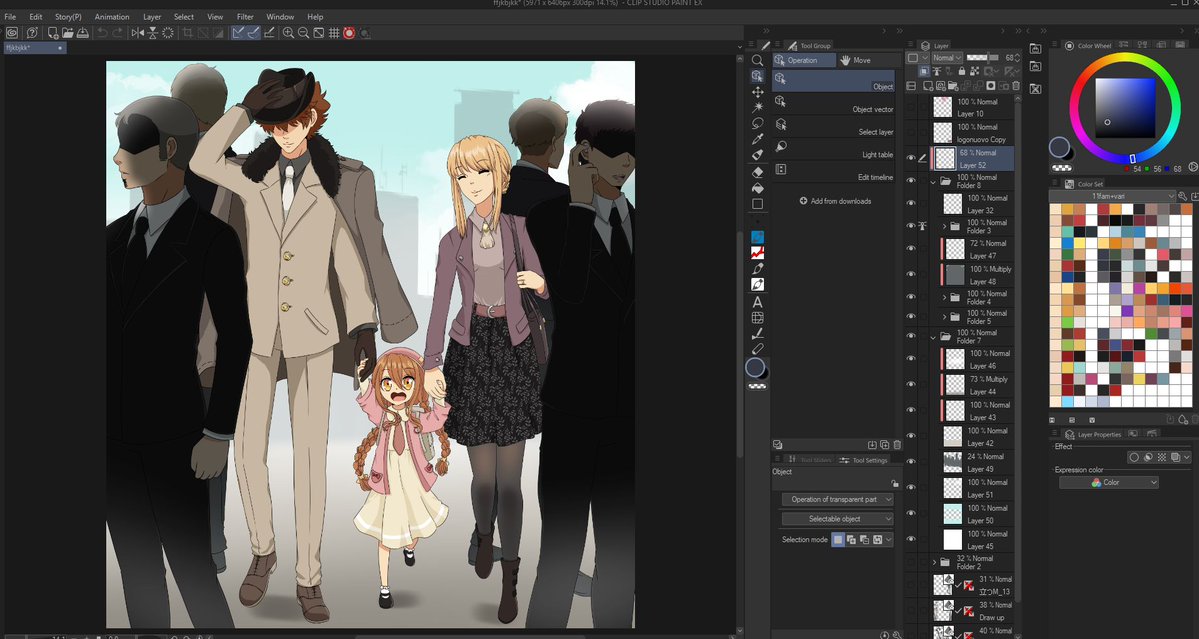The width and height of the screenshot is (1199, 639).
Task: Open Operation of transparent part dropdown
Action: [837, 499]
